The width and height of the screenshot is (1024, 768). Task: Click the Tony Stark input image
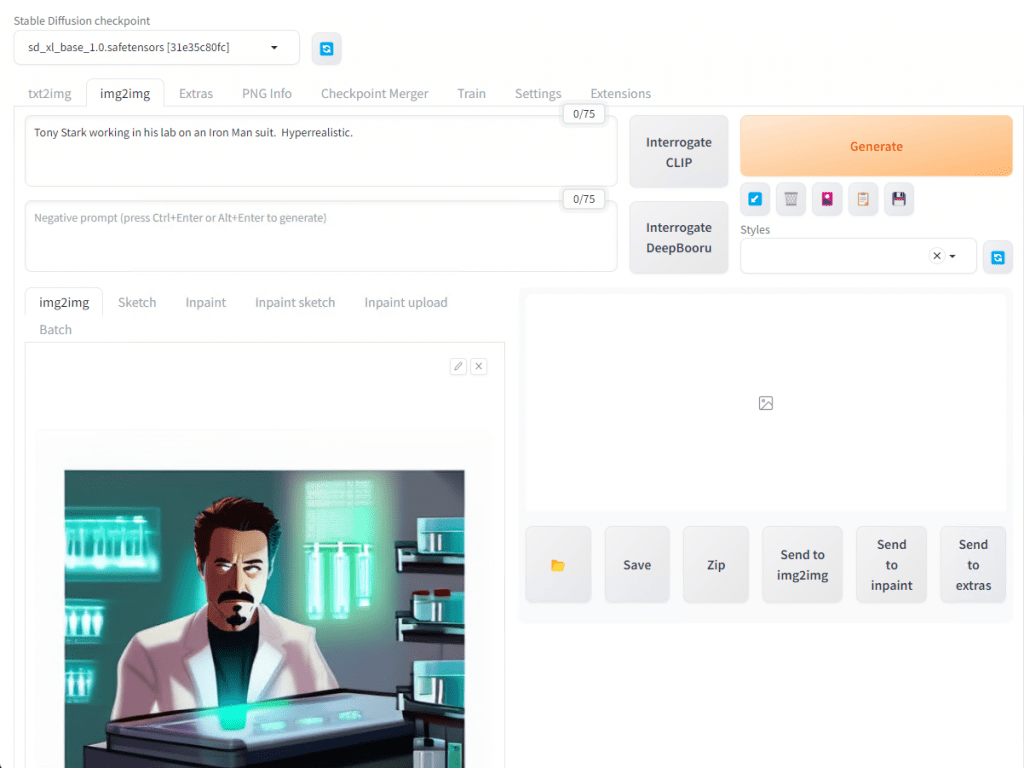[264, 618]
